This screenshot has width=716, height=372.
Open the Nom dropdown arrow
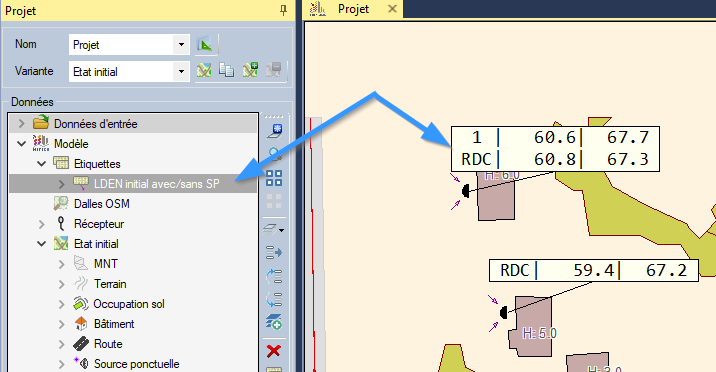(x=181, y=45)
